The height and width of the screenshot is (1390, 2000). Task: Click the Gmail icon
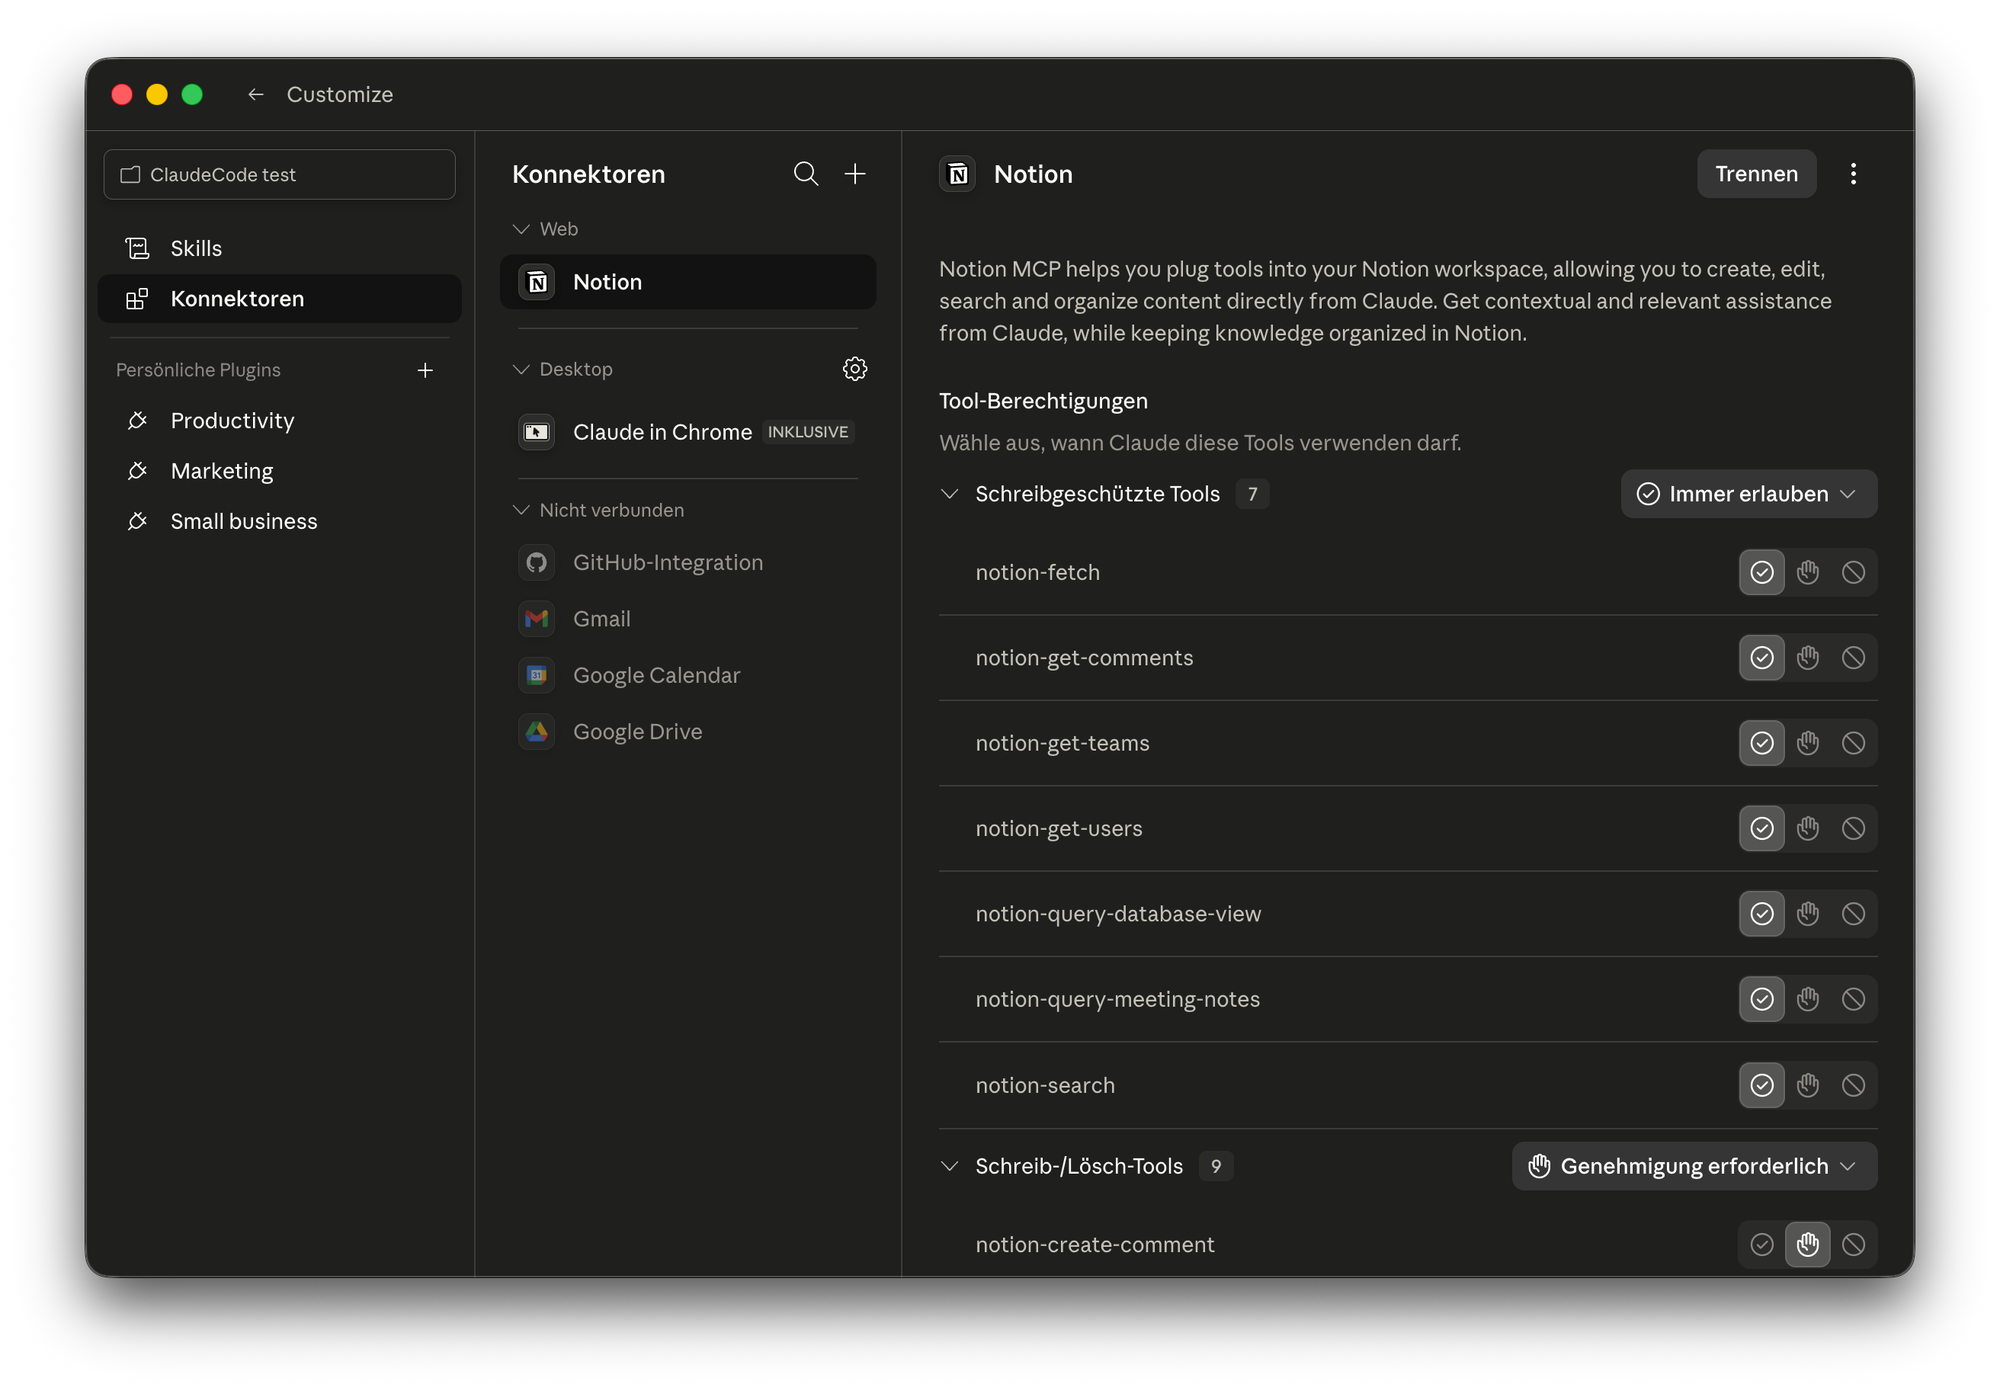pyautogui.click(x=537, y=619)
